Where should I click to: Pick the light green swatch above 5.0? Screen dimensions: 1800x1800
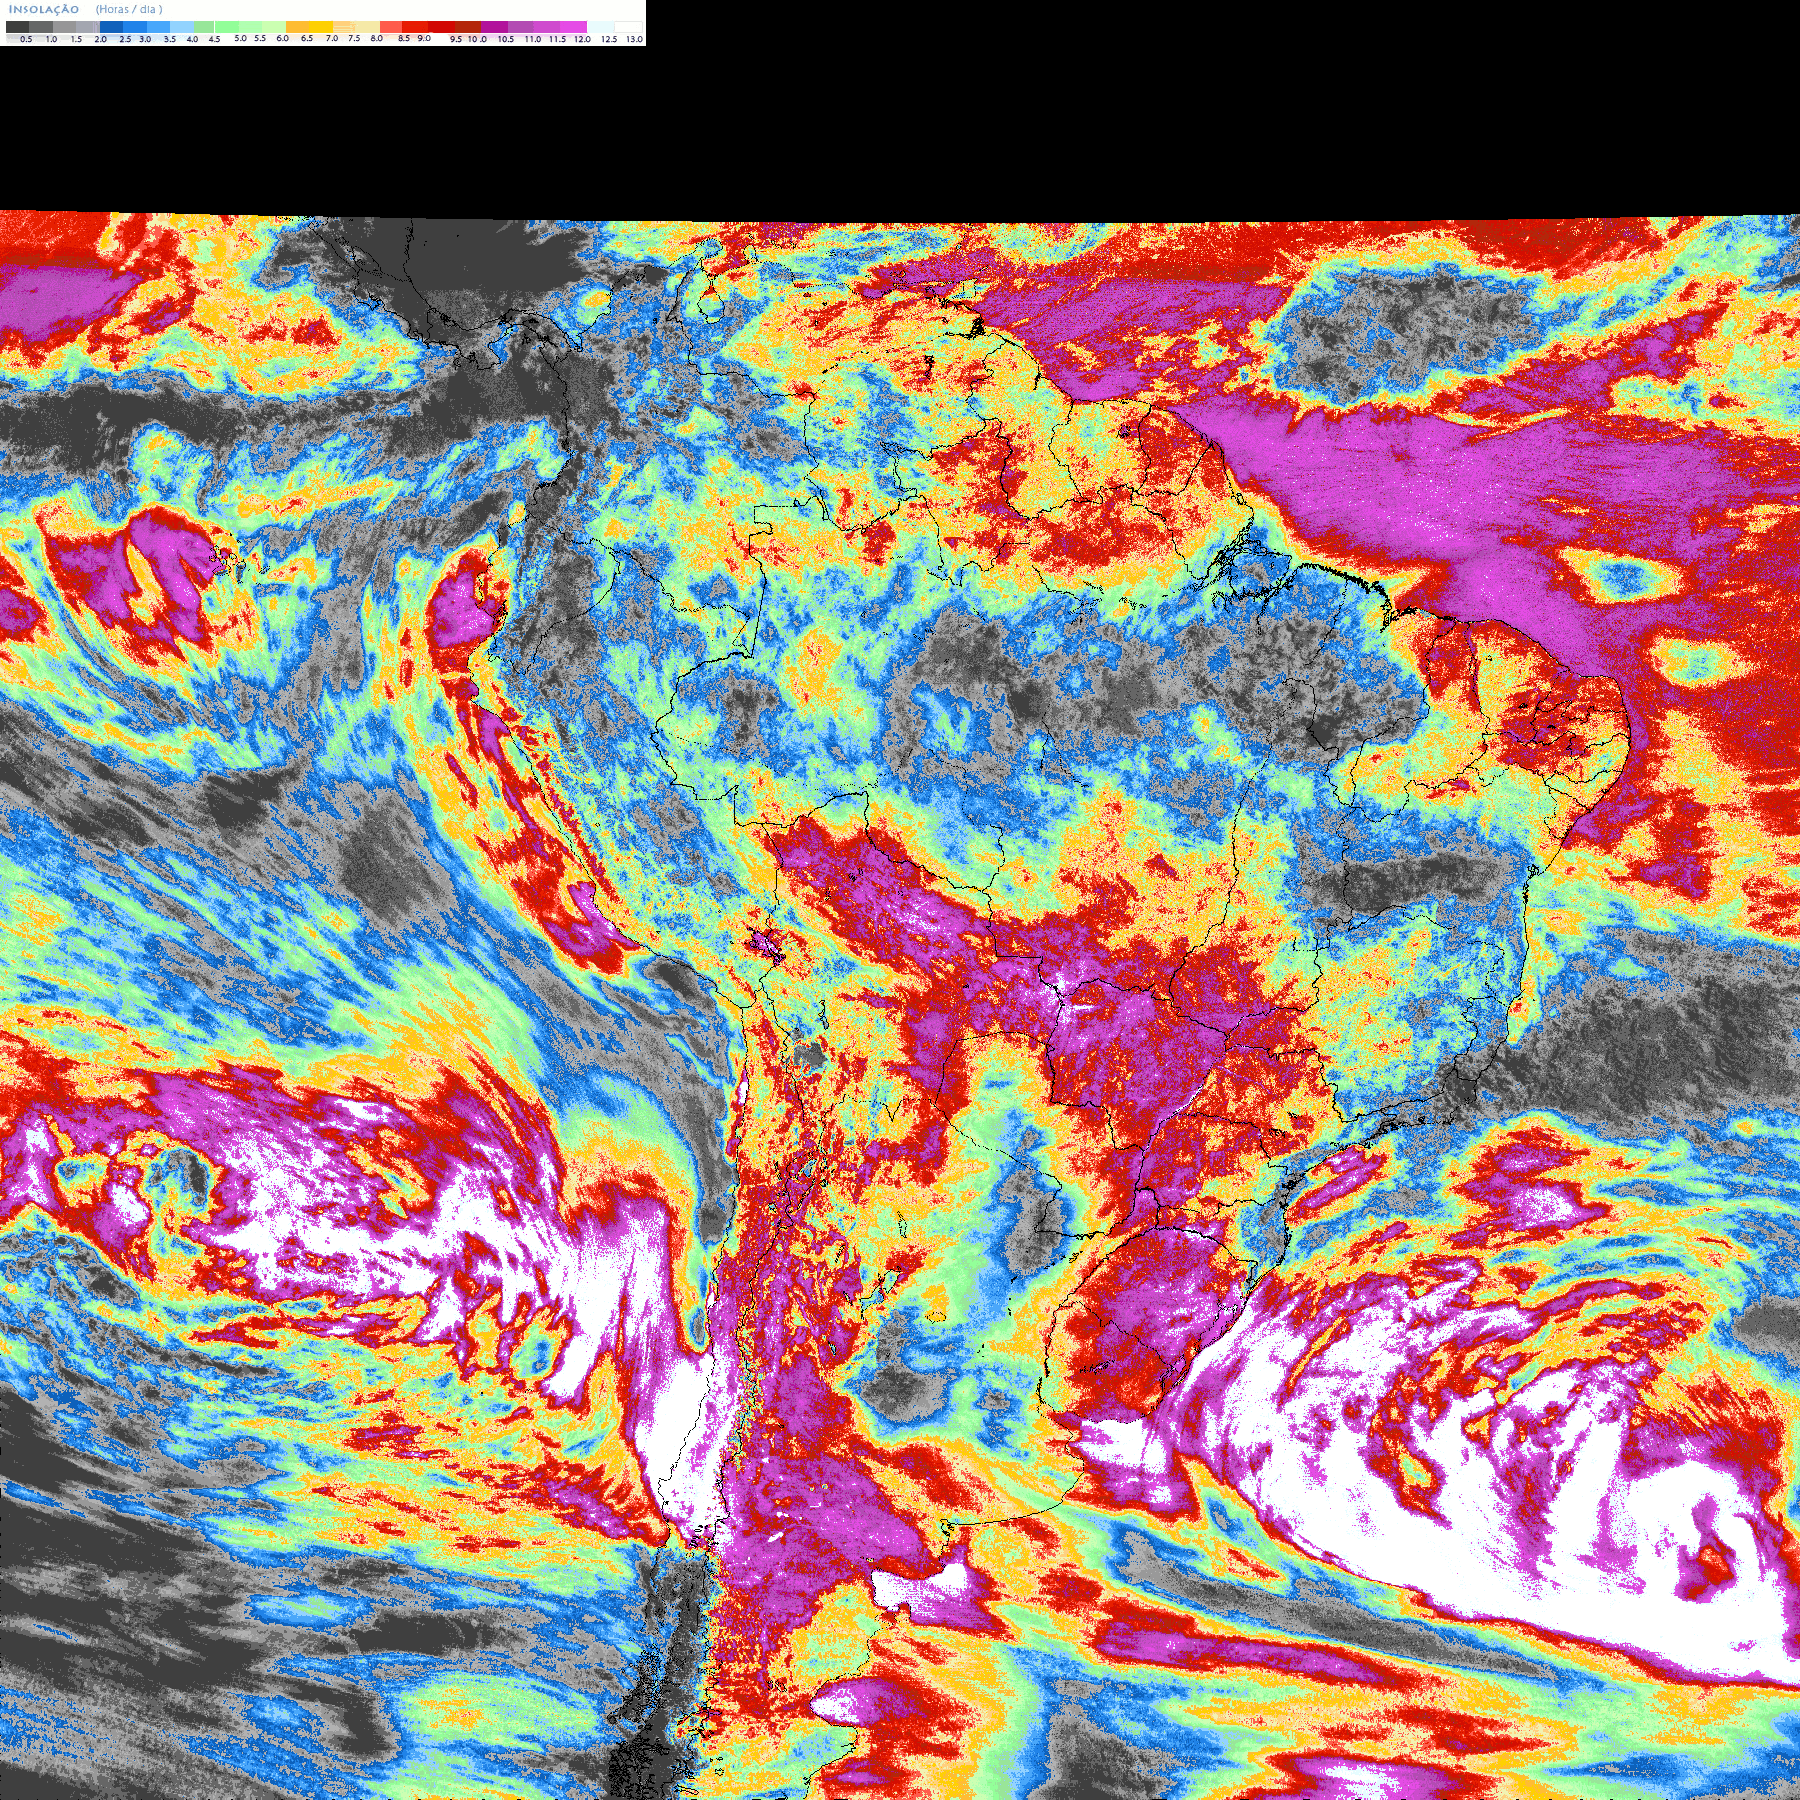(227, 27)
